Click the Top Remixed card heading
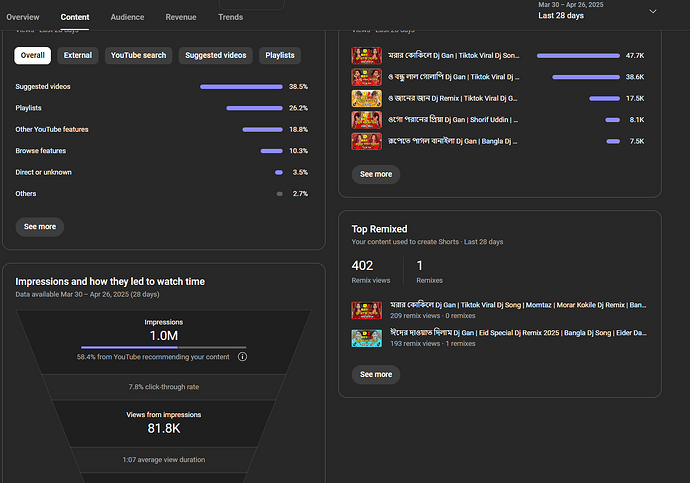 [379, 229]
